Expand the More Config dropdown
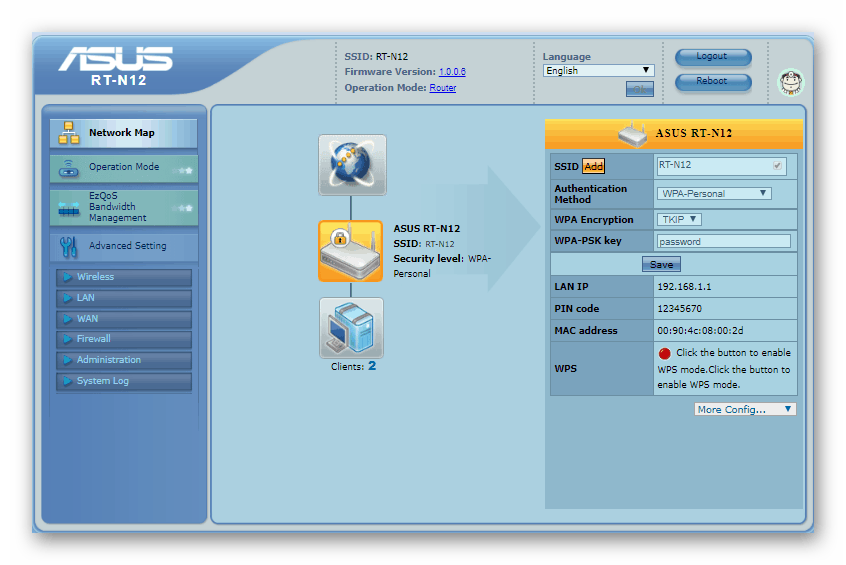 tap(745, 409)
